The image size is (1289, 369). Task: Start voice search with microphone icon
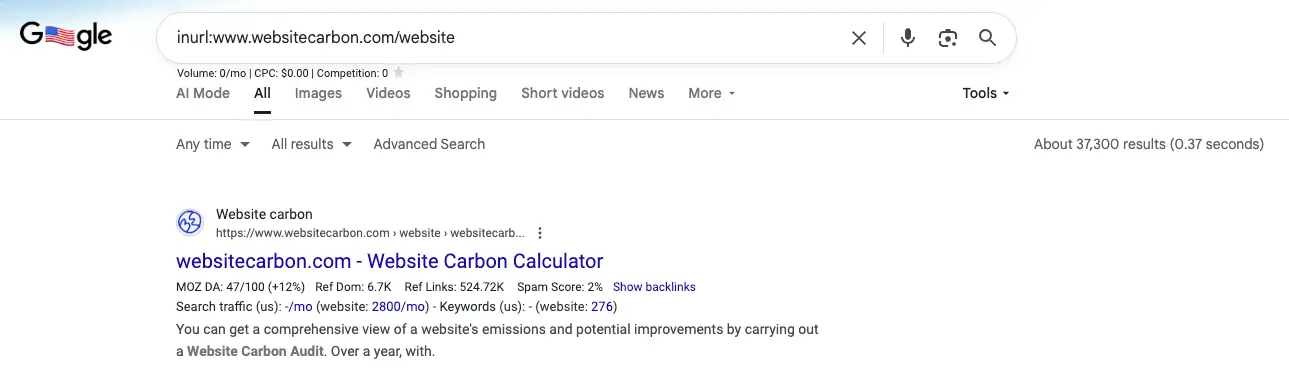click(908, 38)
